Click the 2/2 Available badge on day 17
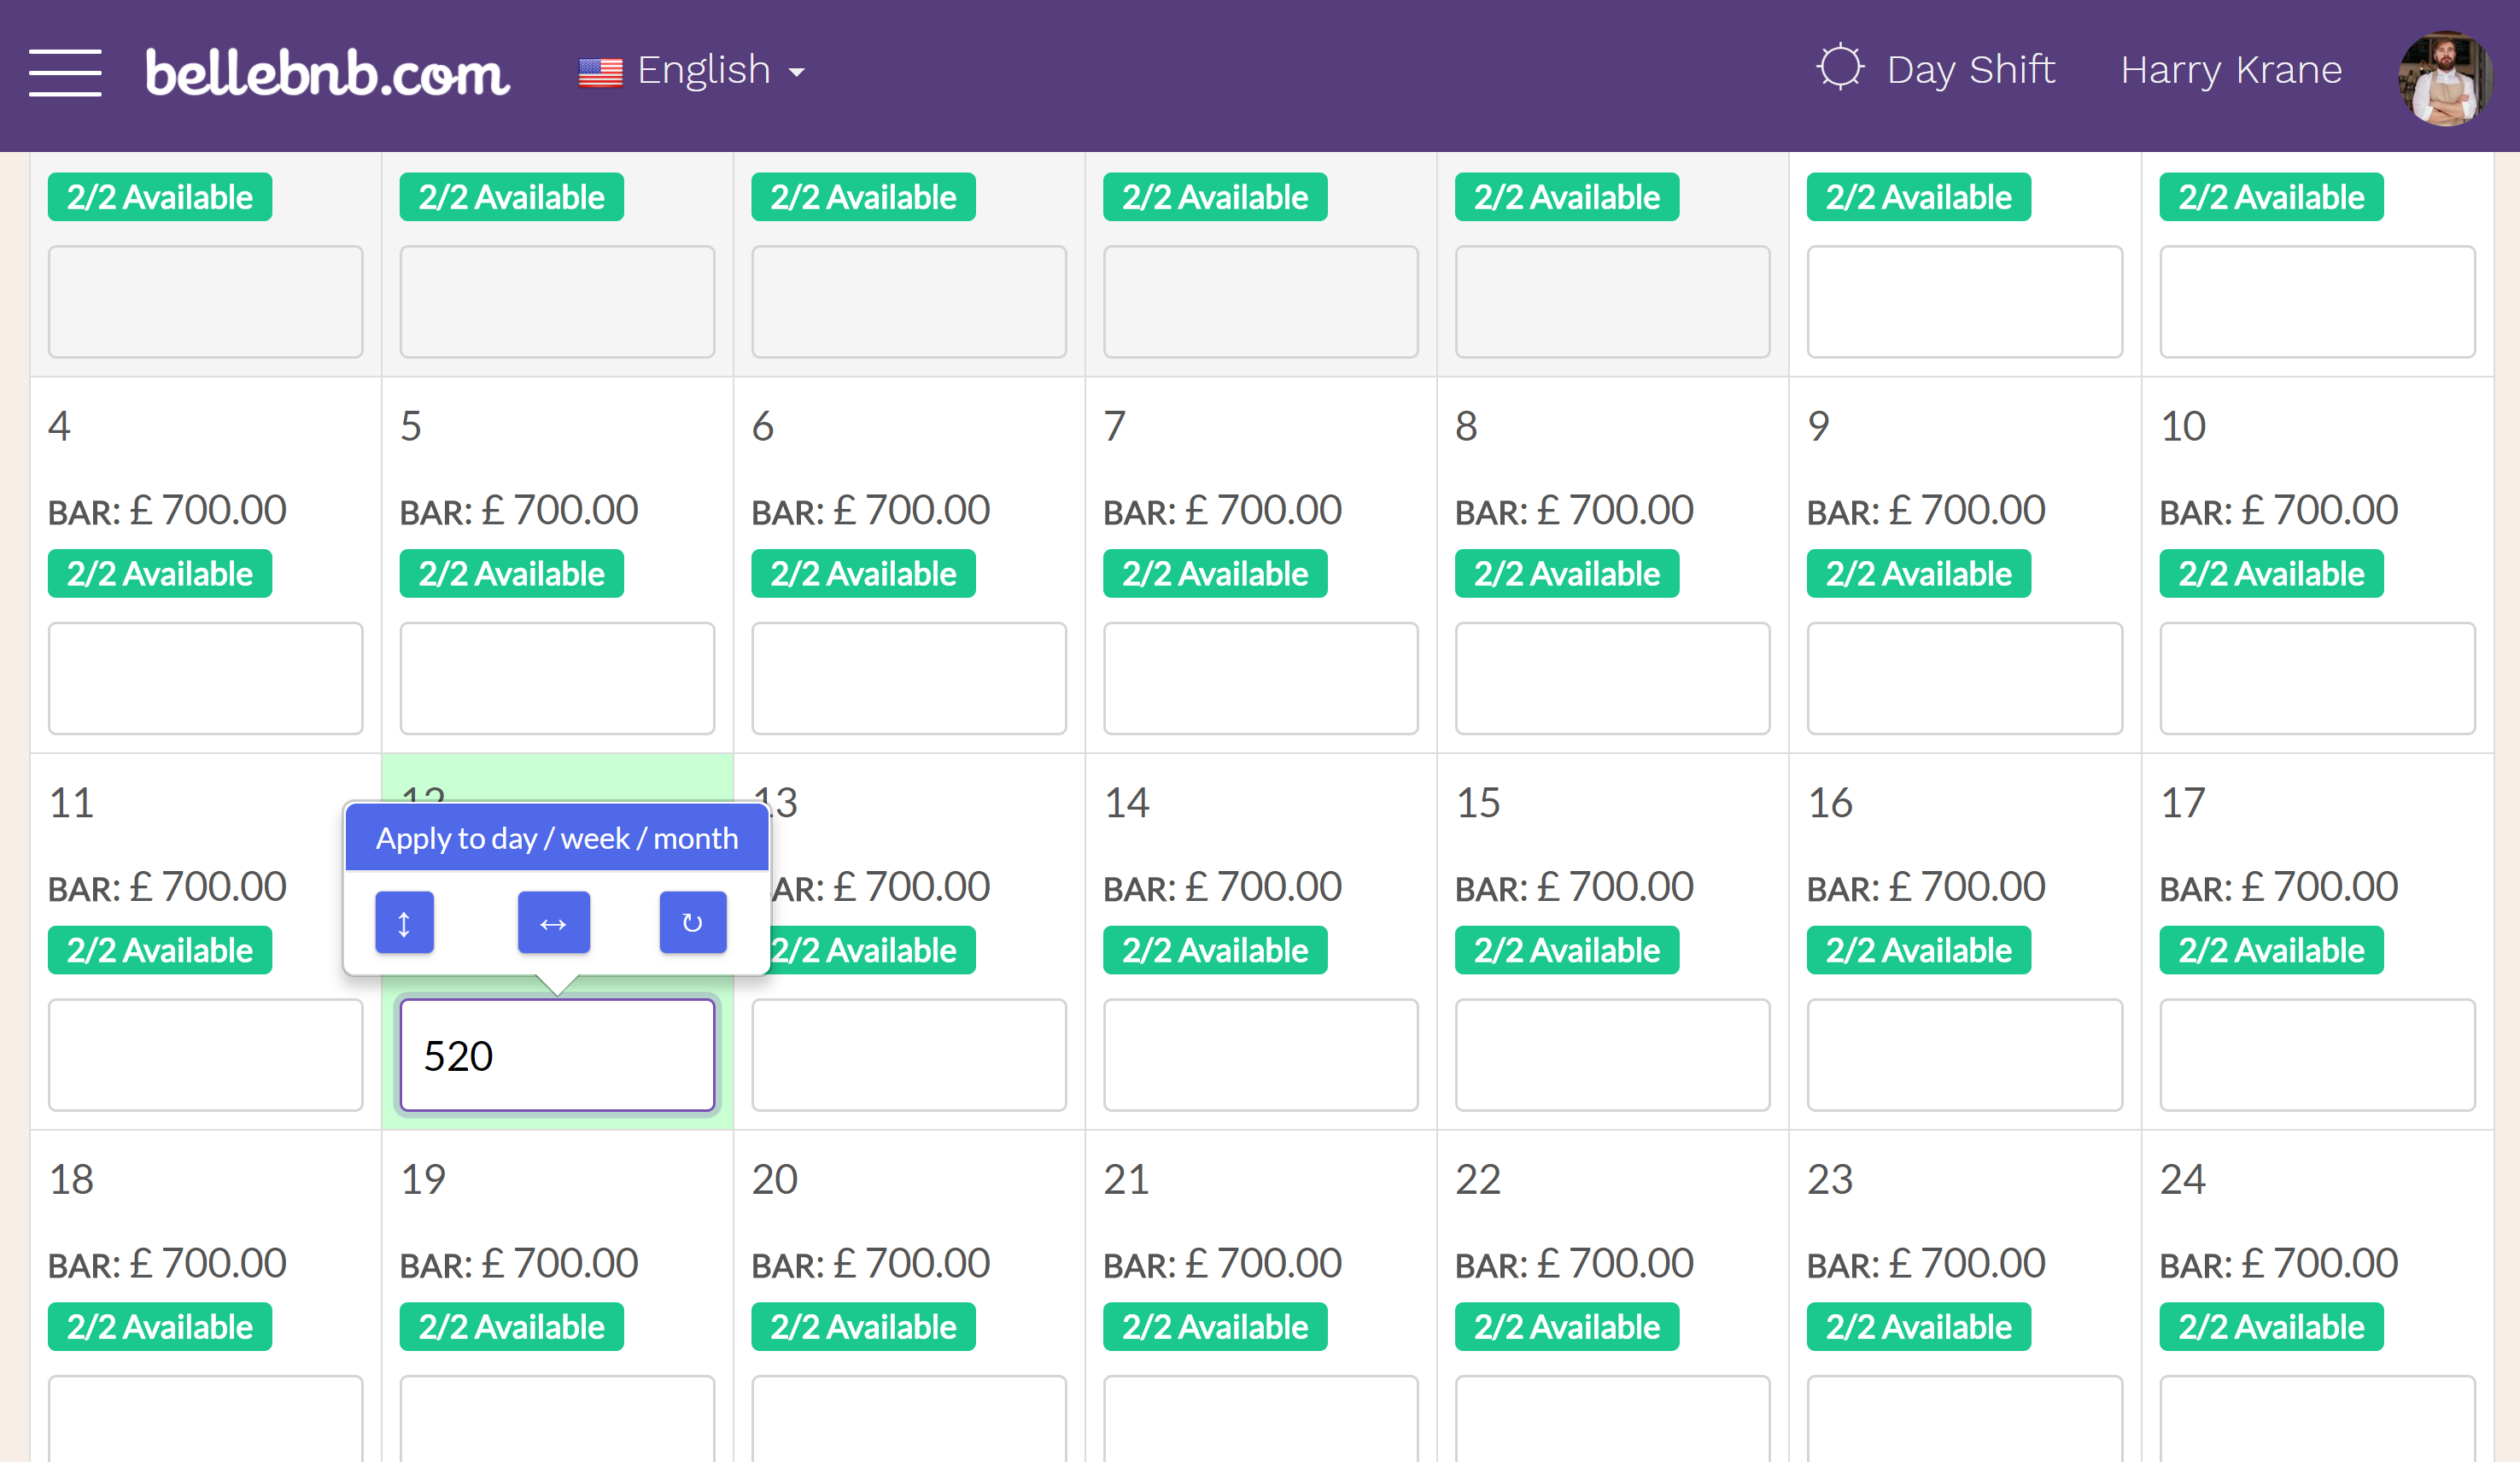The width and height of the screenshot is (2520, 1462). coord(2271,950)
